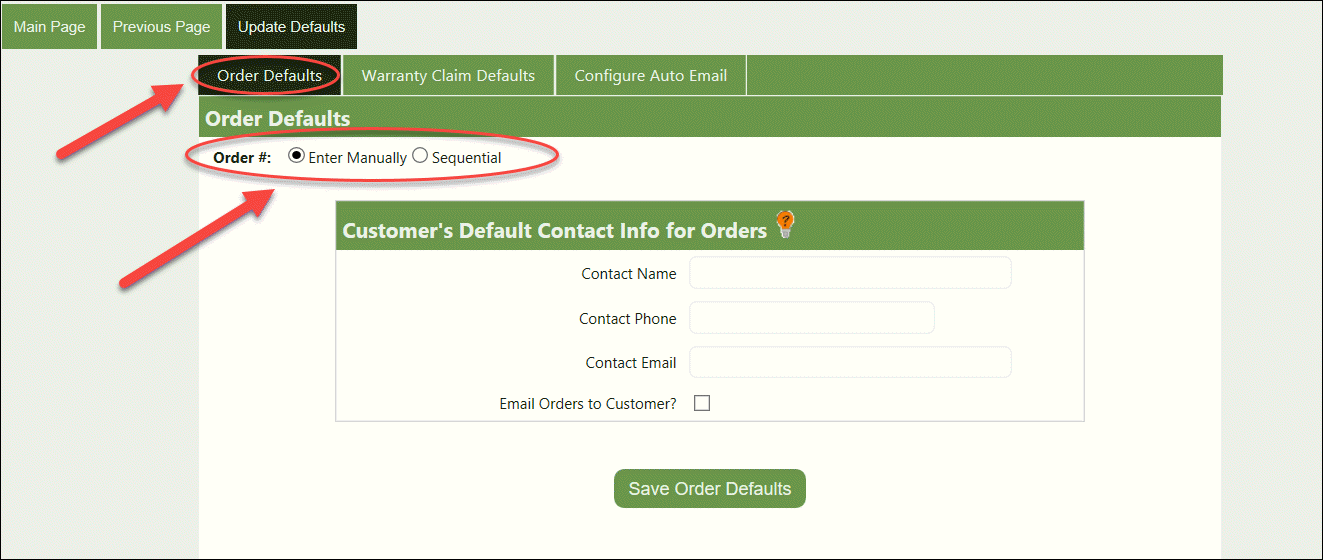Navigate back with Previous Page button
The height and width of the screenshot is (560, 1323).
[x=161, y=27]
